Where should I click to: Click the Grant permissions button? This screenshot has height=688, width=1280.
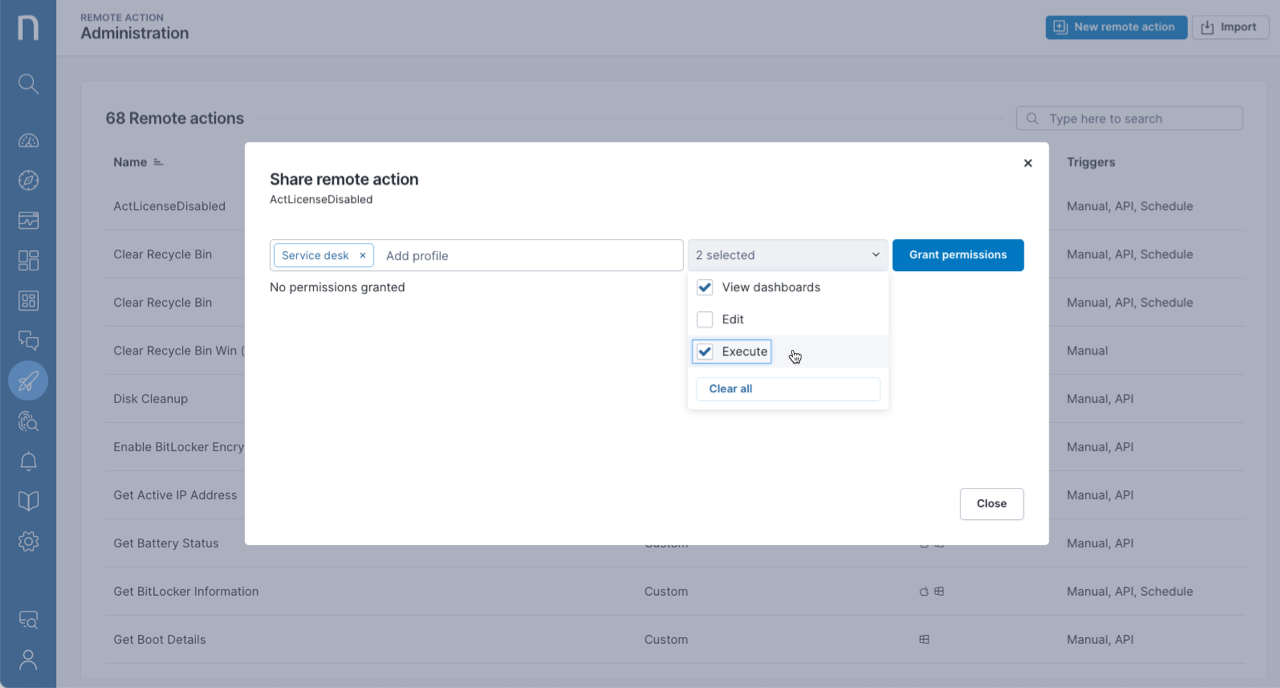coord(957,255)
